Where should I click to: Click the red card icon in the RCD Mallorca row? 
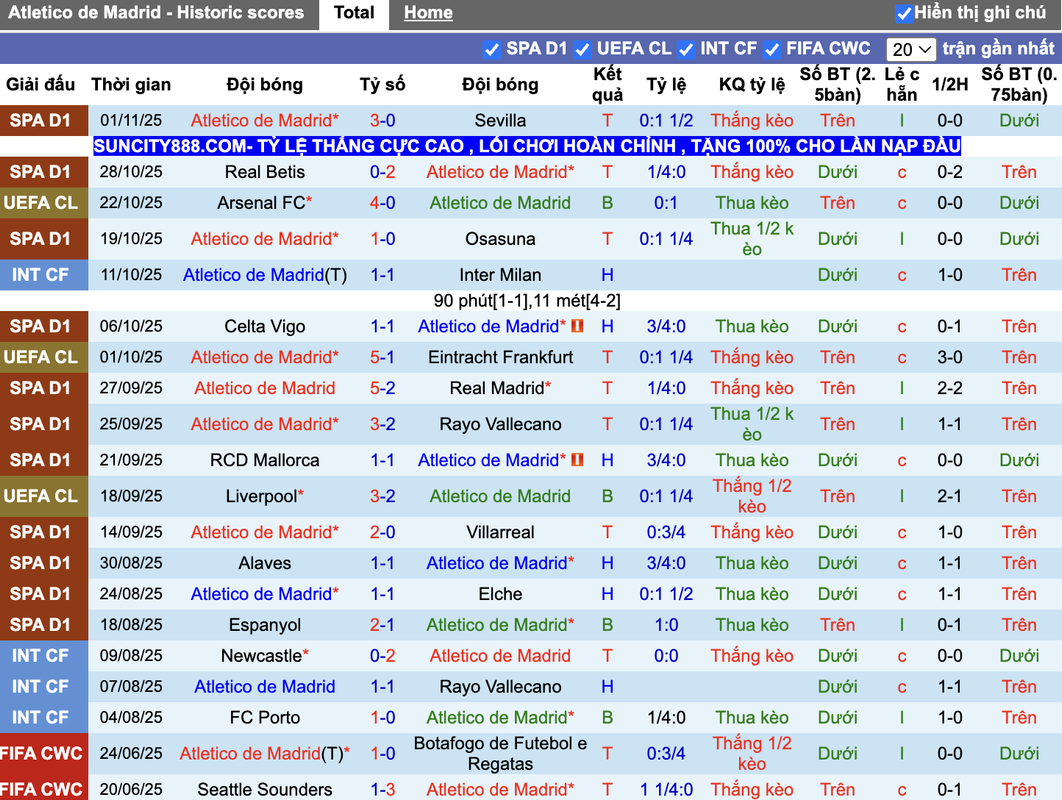(x=577, y=460)
